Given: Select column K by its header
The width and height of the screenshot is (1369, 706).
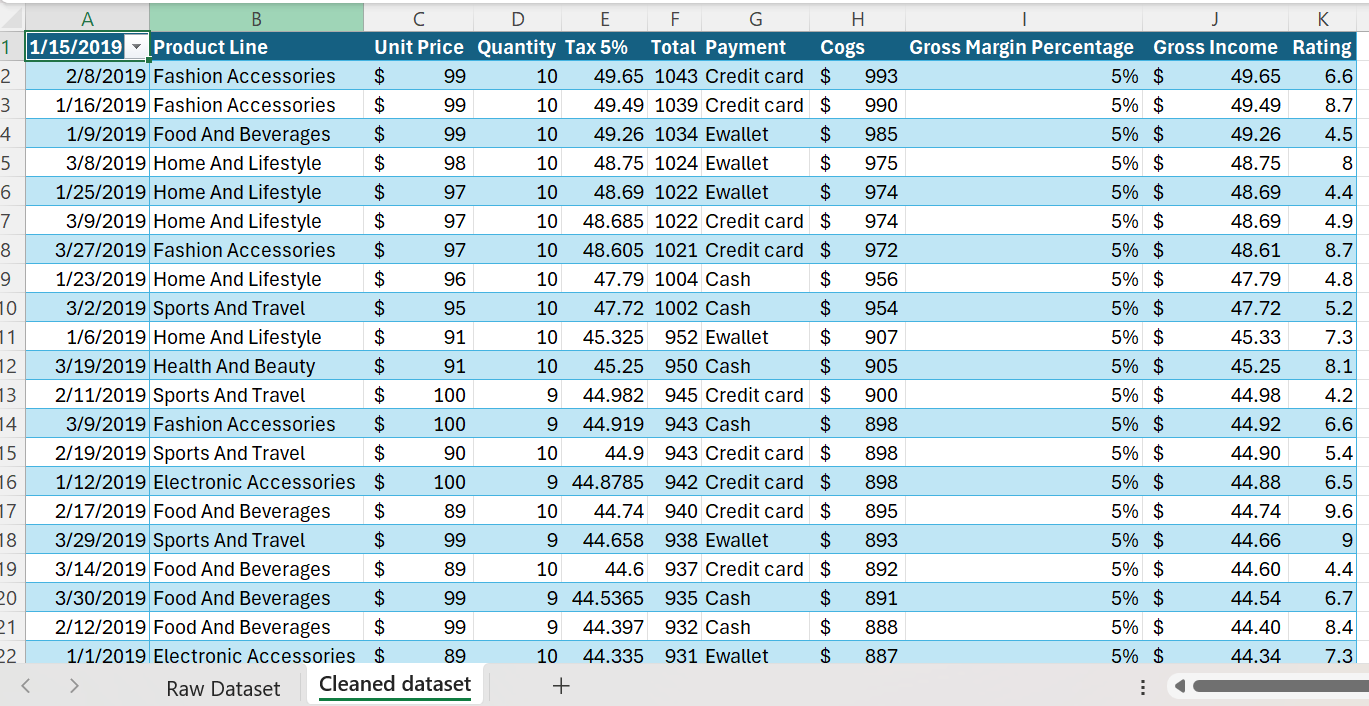Looking at the screenshot, I should point(1322,18).
